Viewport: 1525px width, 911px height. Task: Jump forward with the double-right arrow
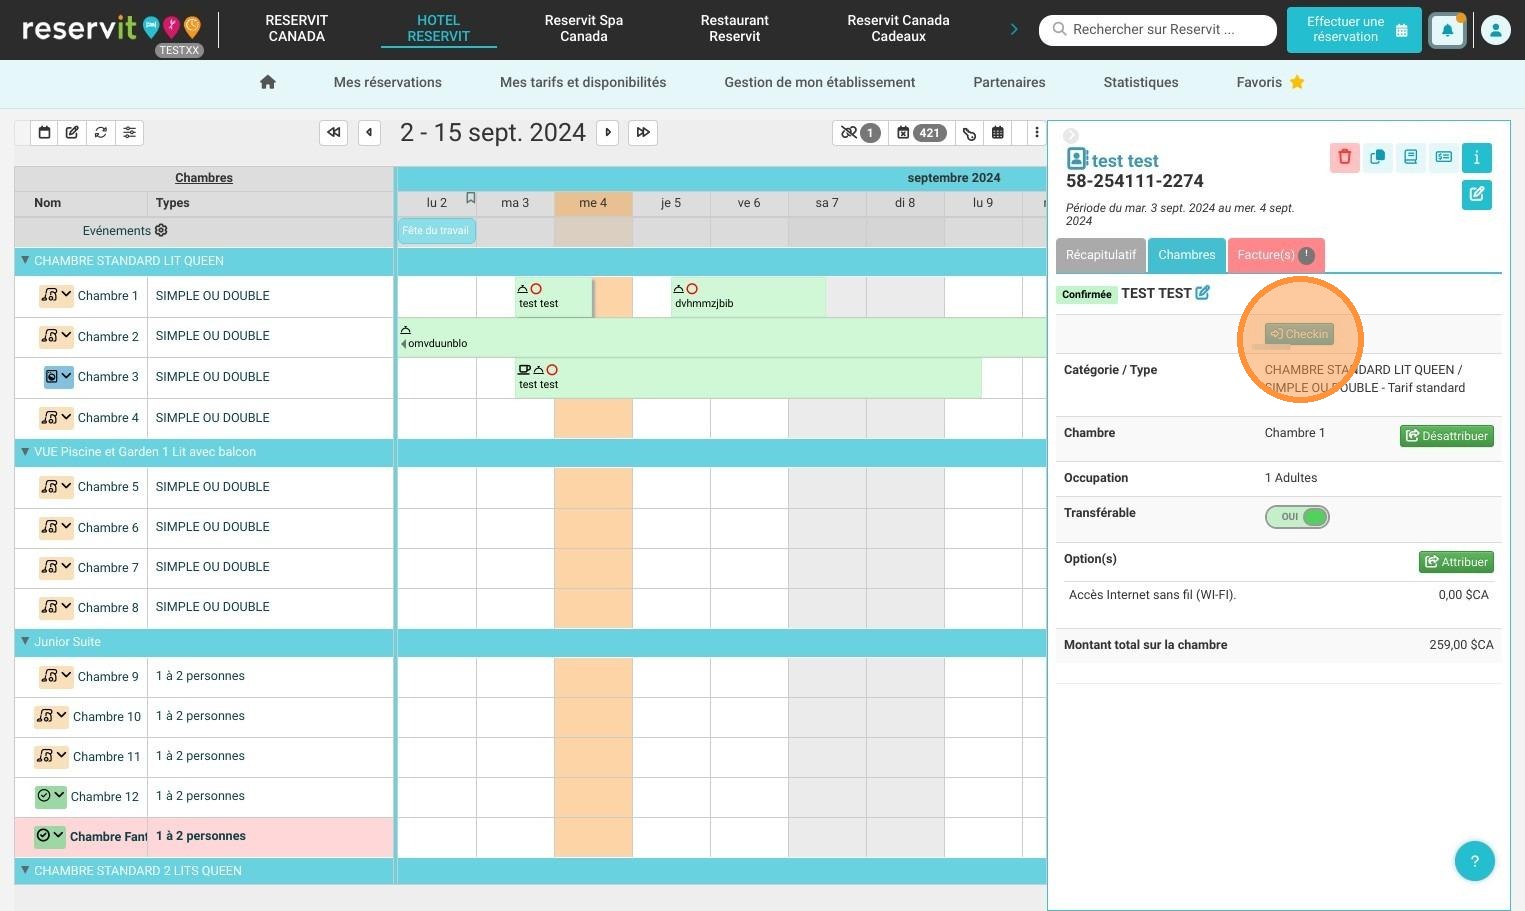pyautogui.click(x=643, y=132)
